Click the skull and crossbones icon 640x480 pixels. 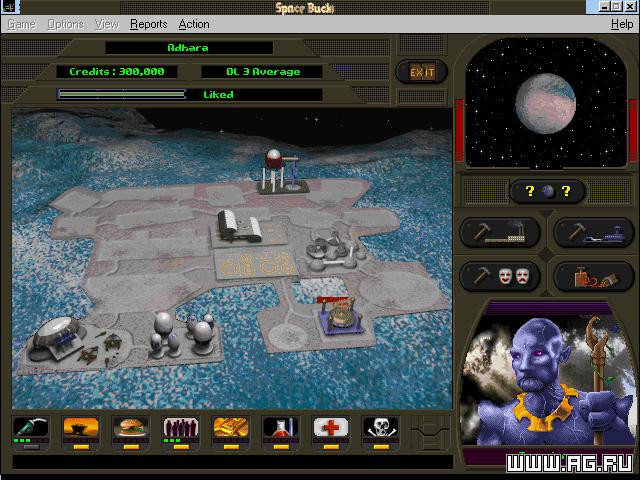[381, 427]
